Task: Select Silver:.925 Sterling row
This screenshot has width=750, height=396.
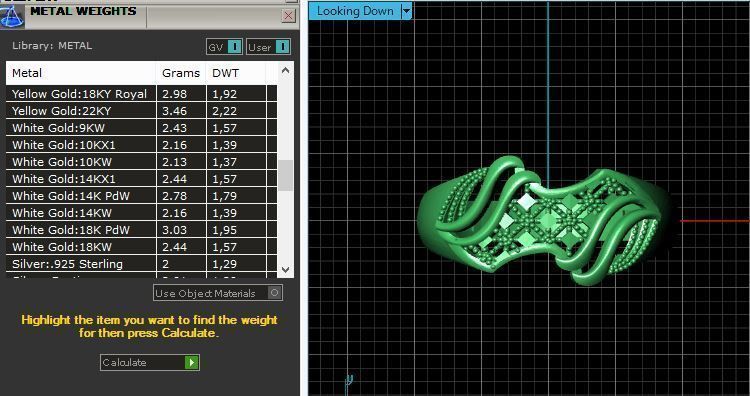Action: [x=141, y=264]
